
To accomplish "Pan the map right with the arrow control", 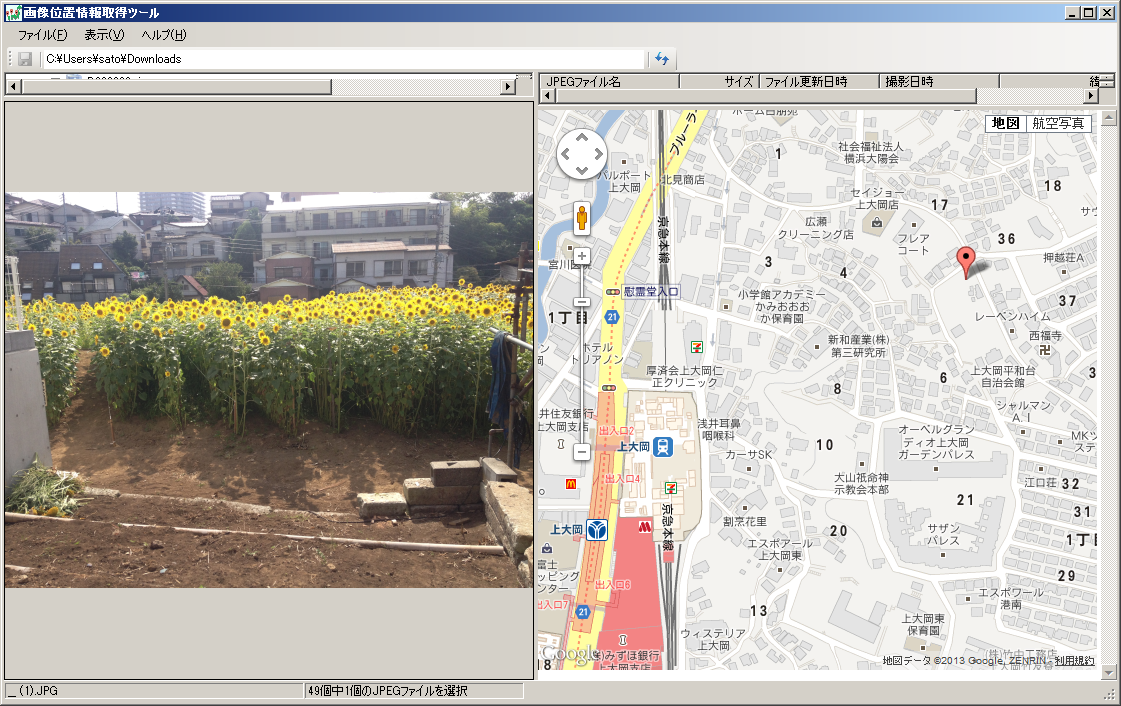I will (598, 154).
